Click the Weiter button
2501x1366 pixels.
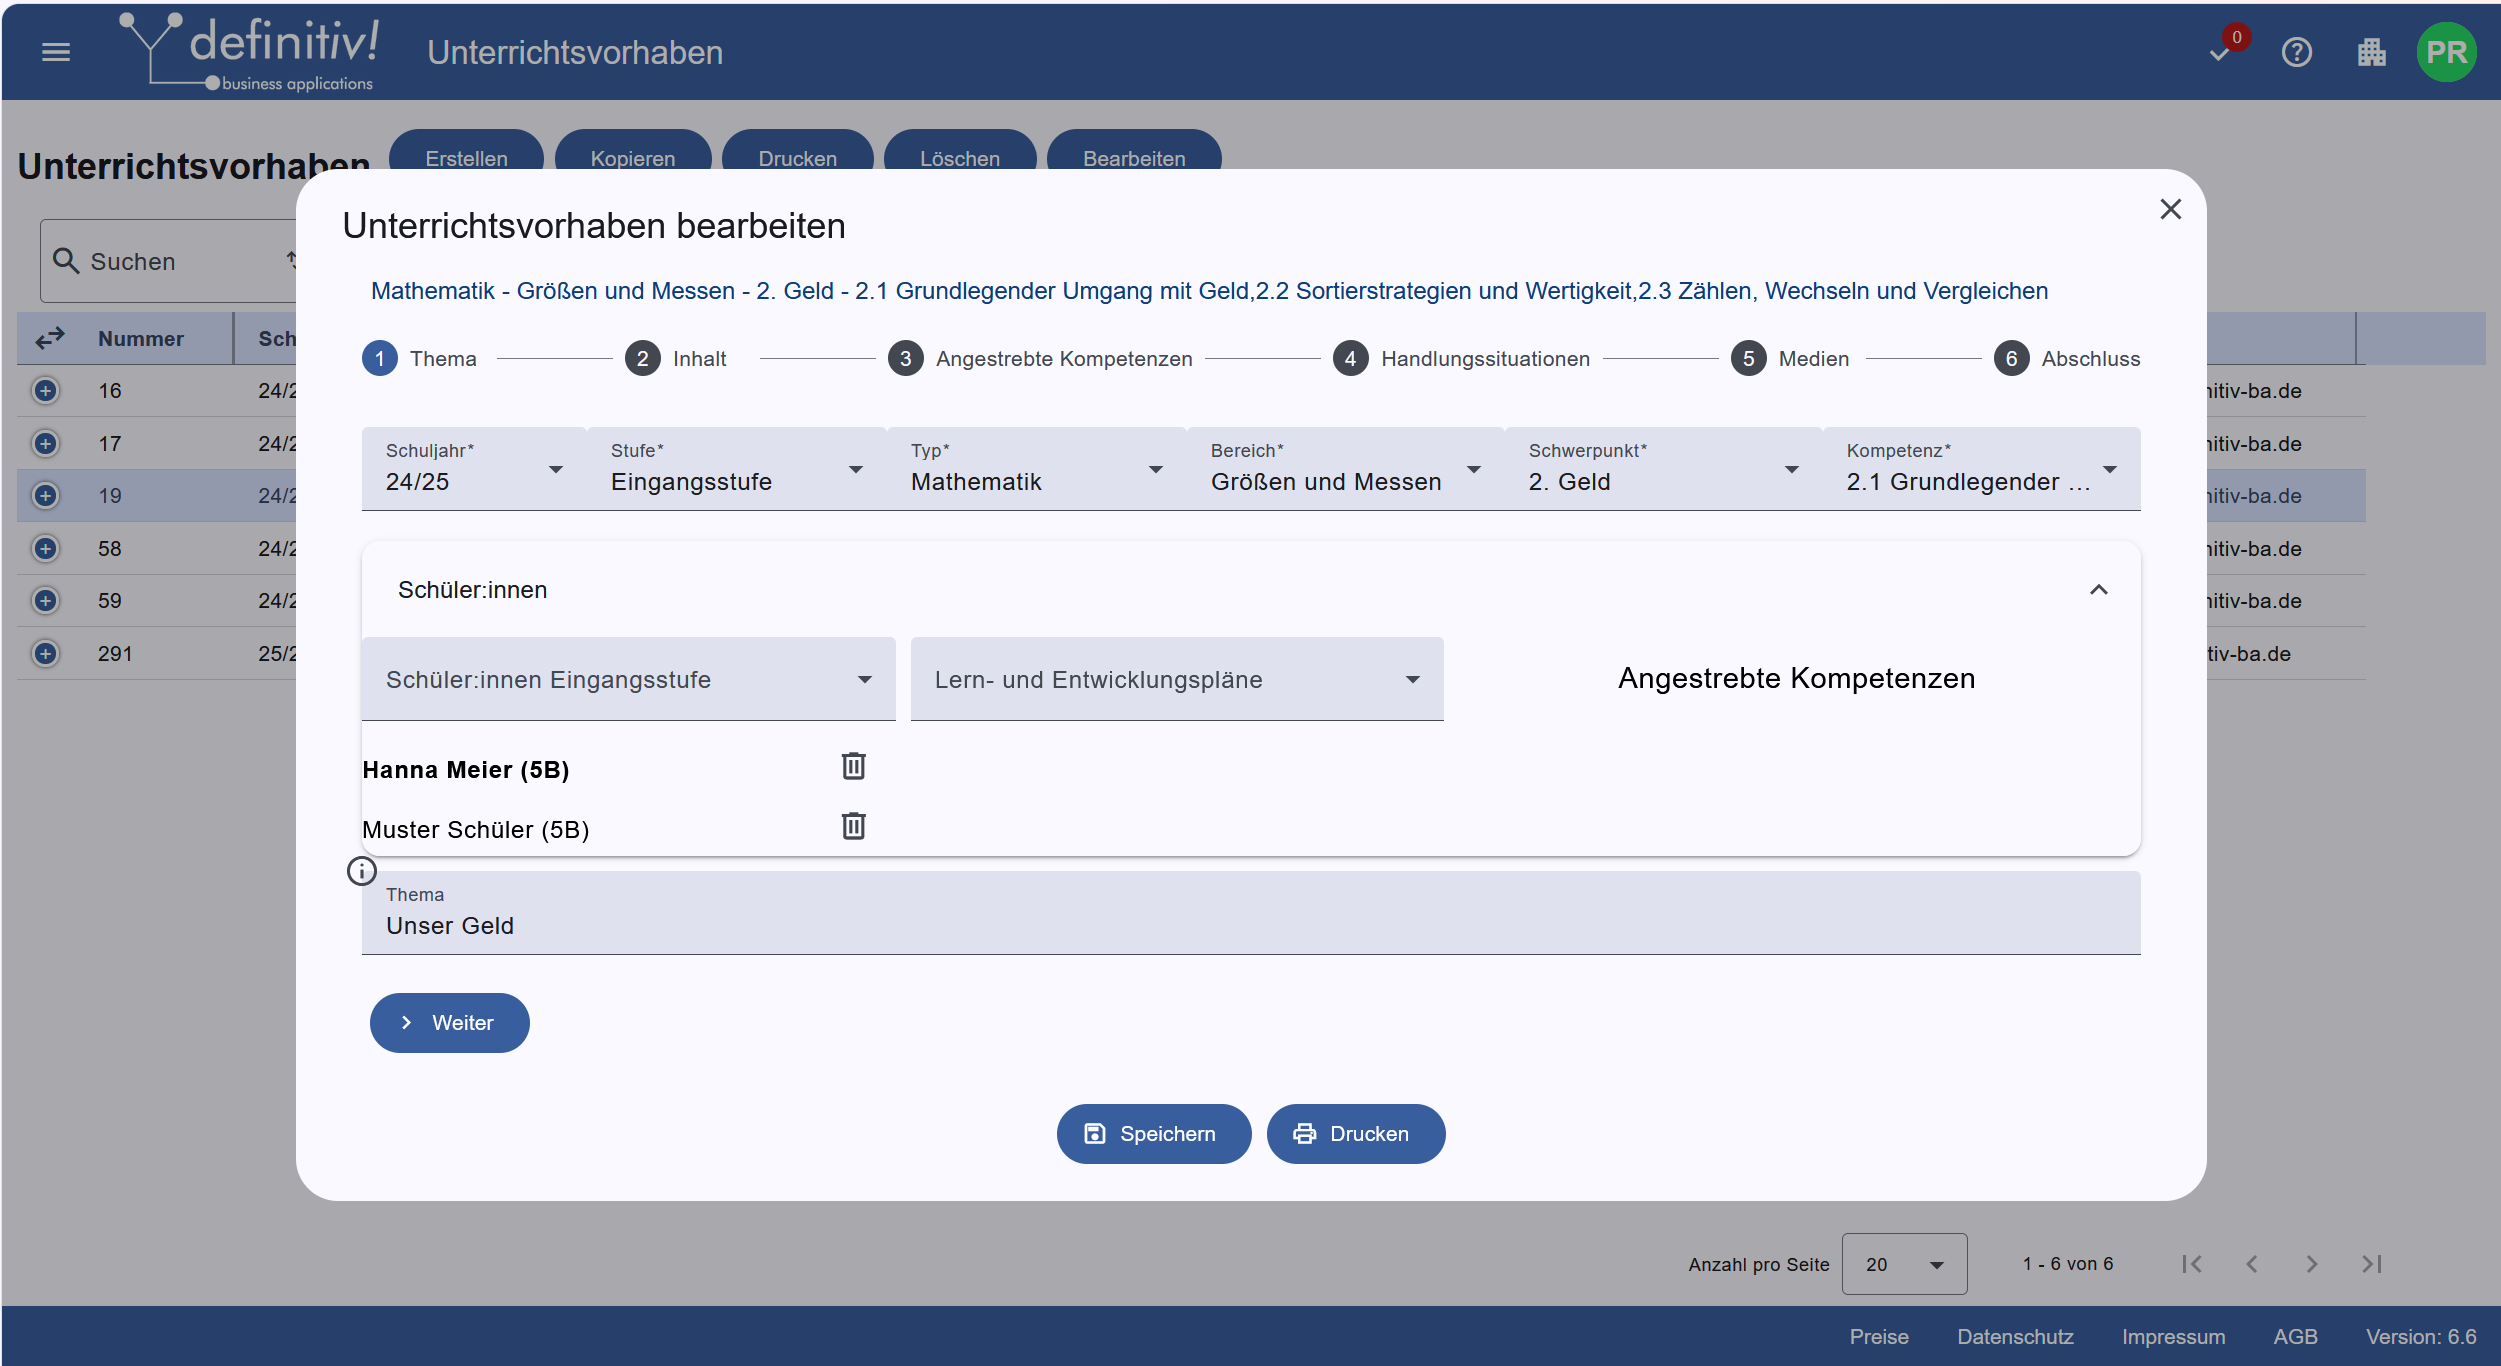pos(449,1022)
